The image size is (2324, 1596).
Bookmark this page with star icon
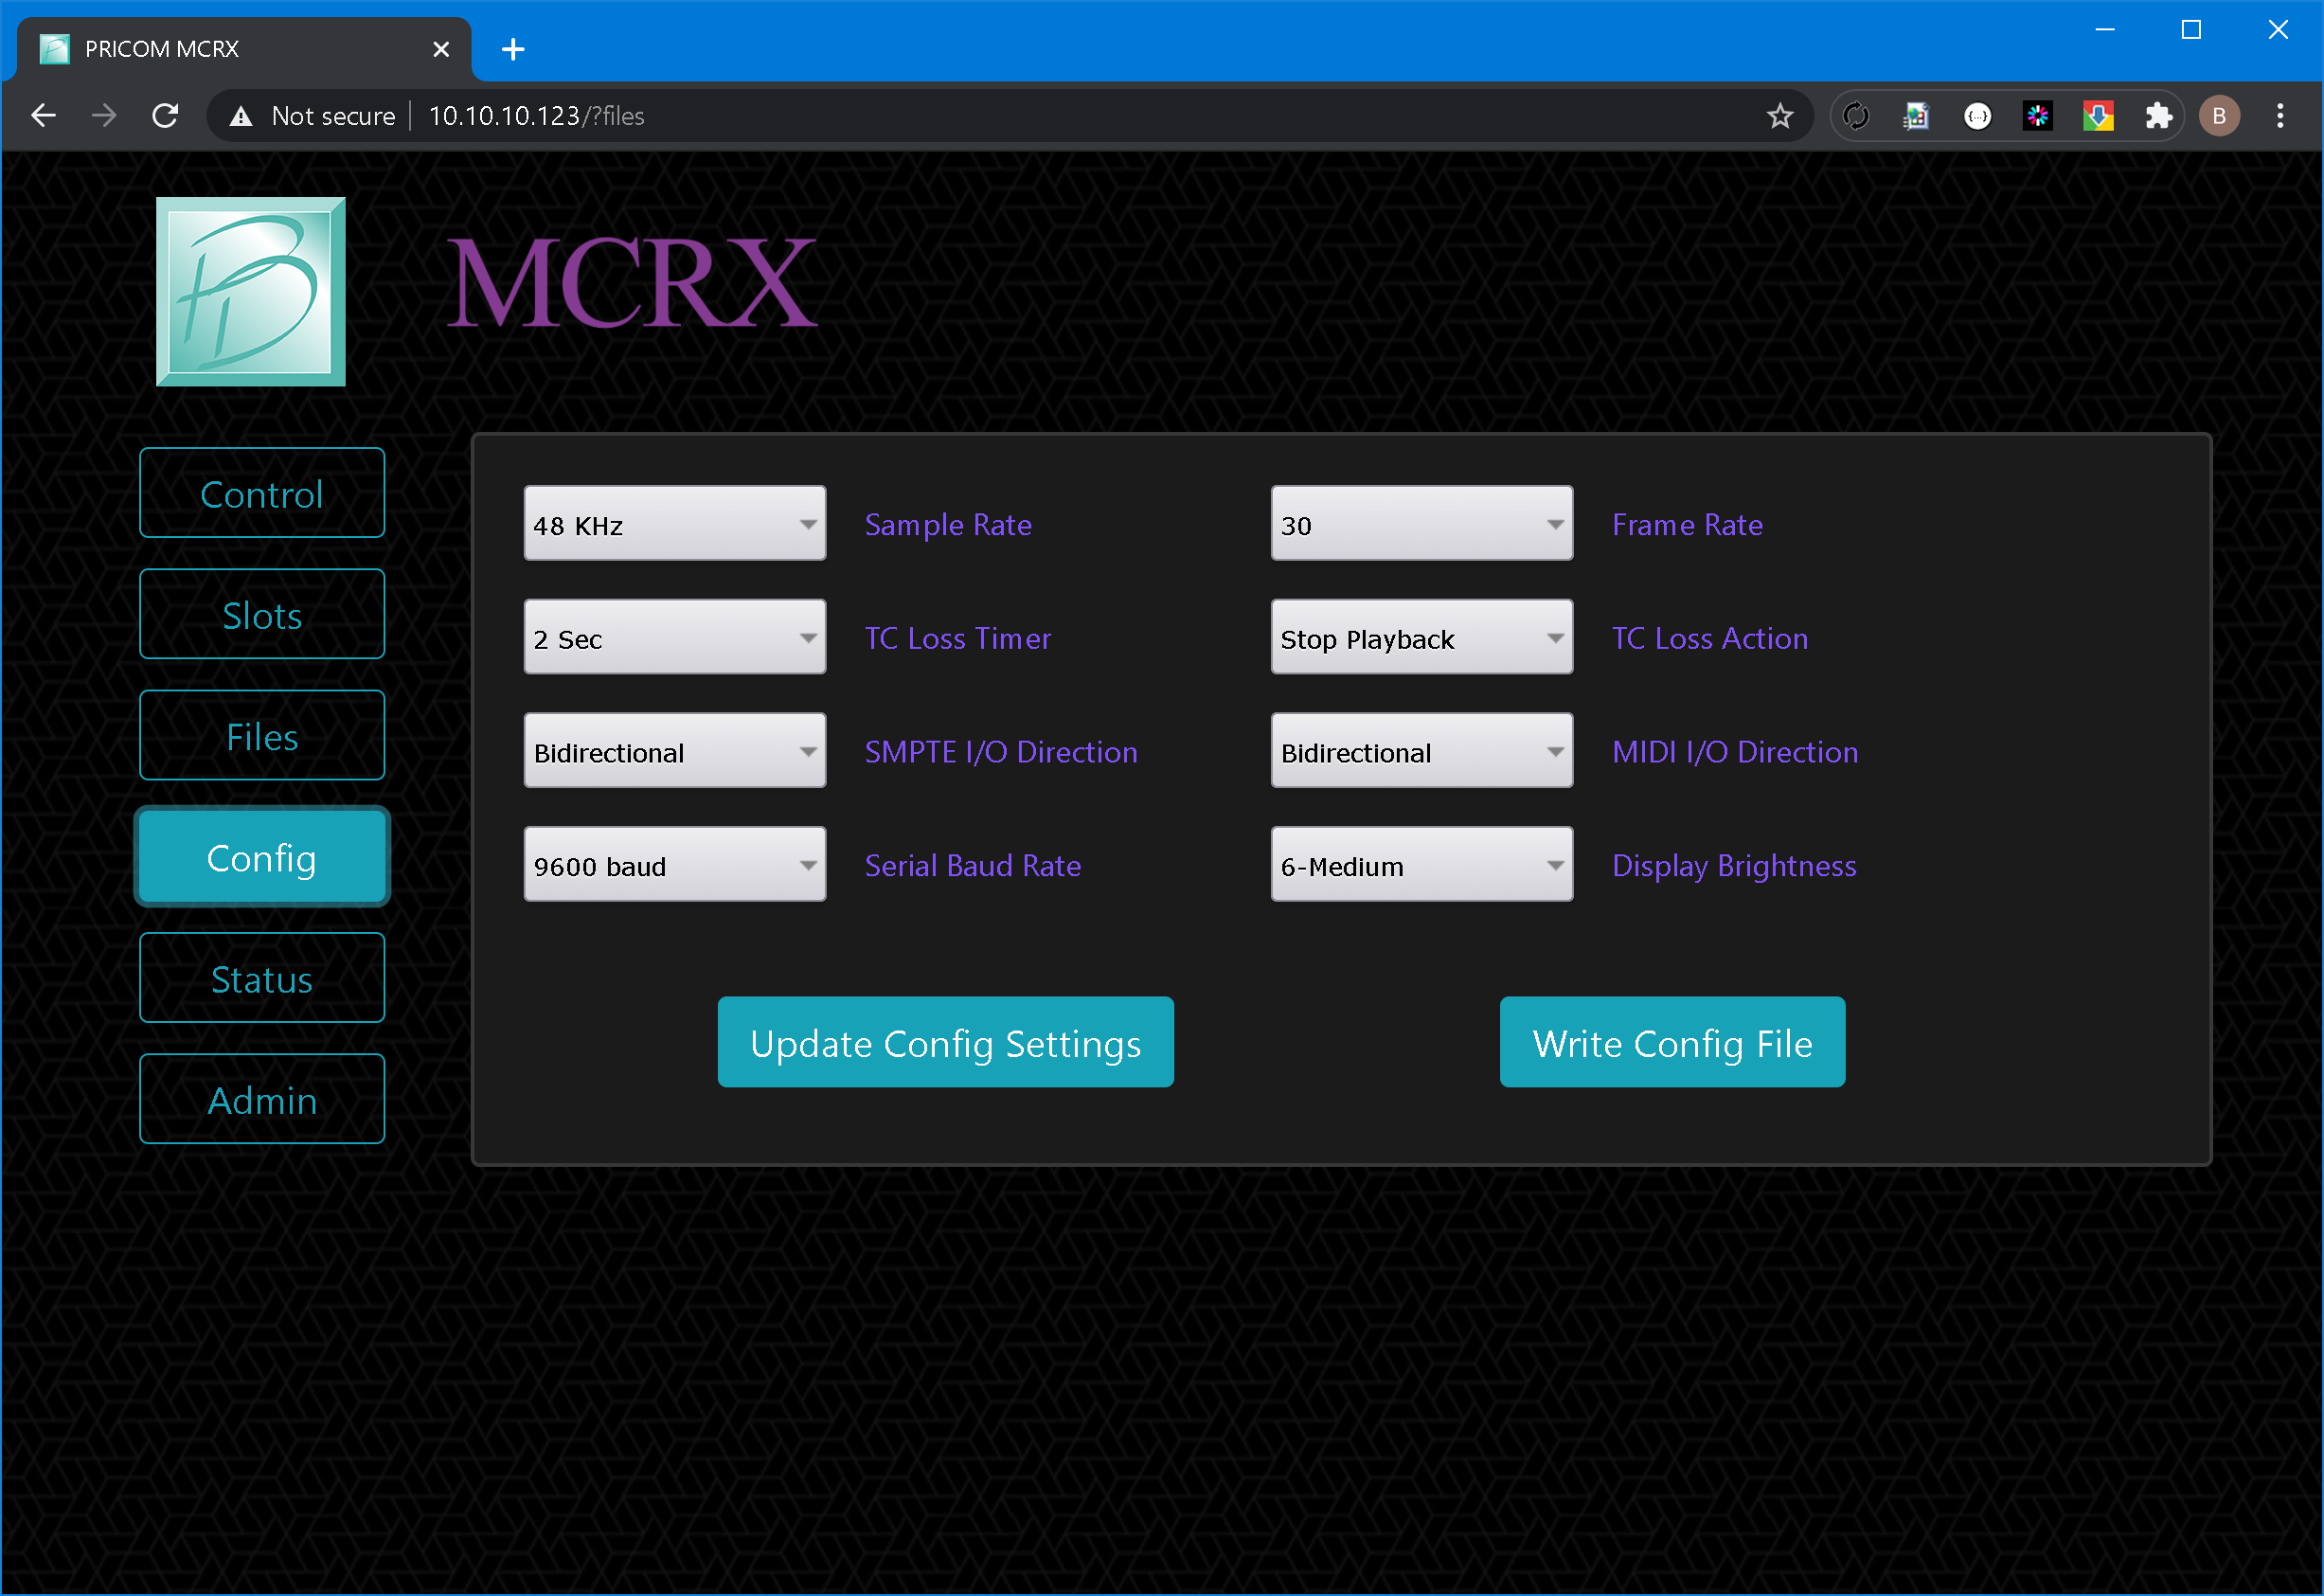(x=1779, y=116)
